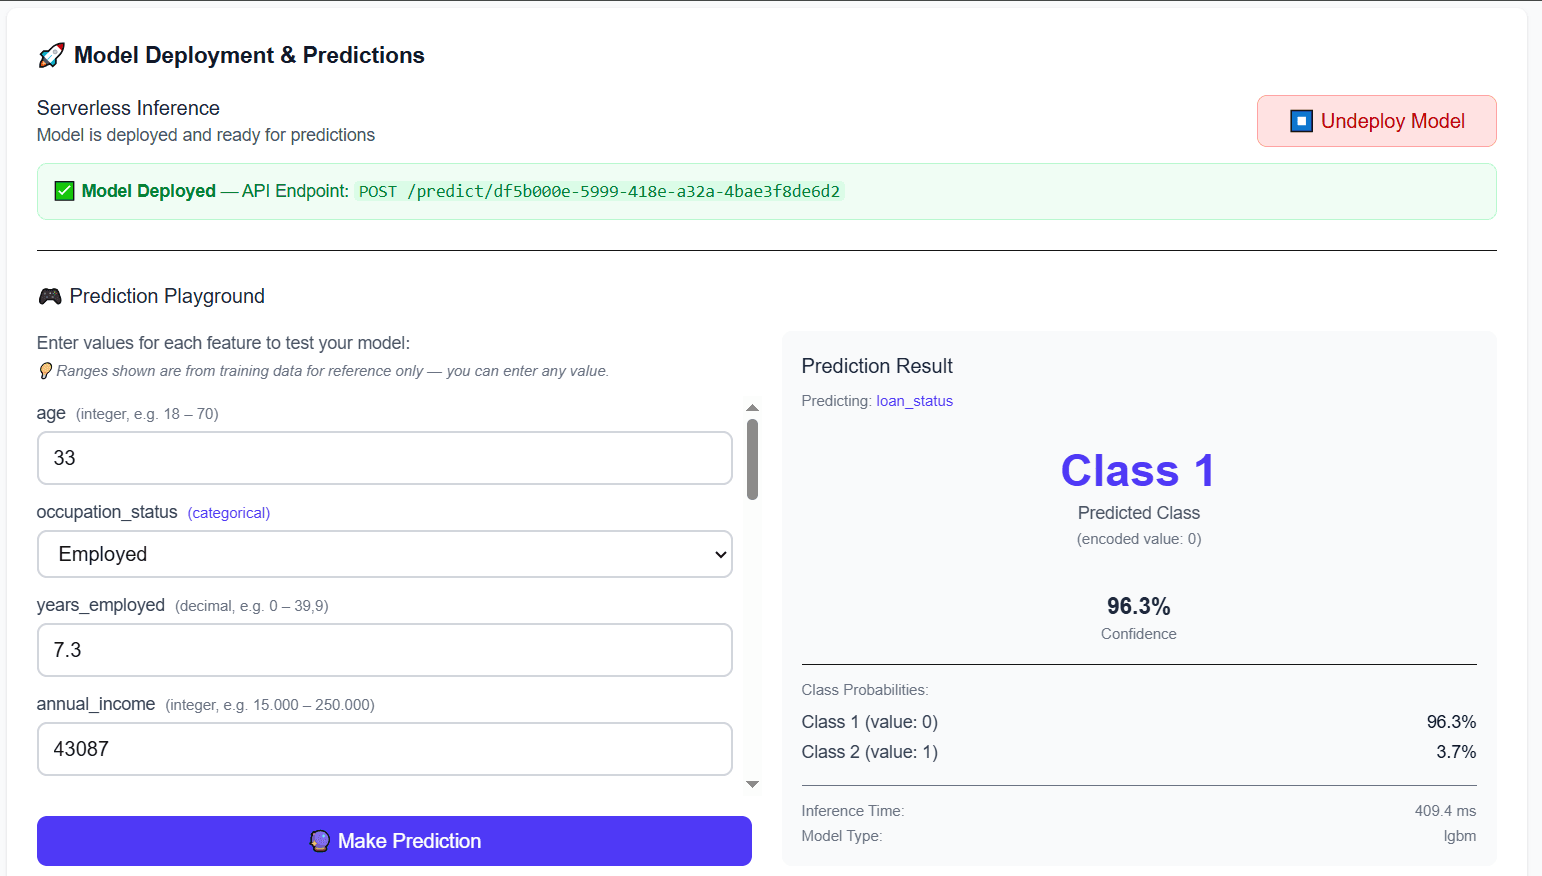Focus the years_employed input field

click(384, 650)
